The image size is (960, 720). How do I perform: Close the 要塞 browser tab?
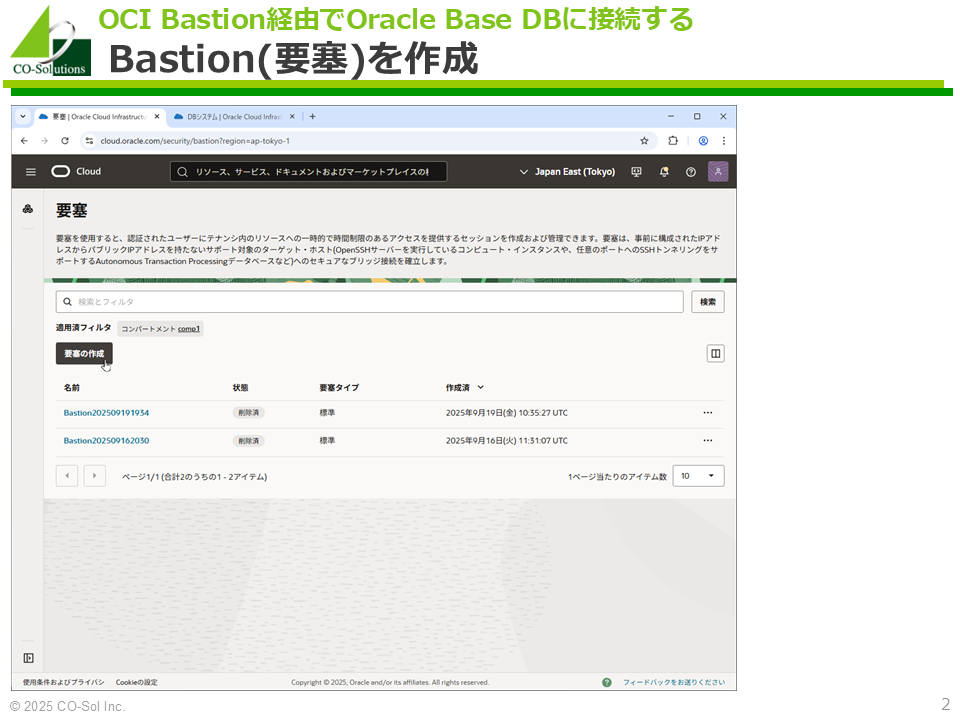coord(157,116)
